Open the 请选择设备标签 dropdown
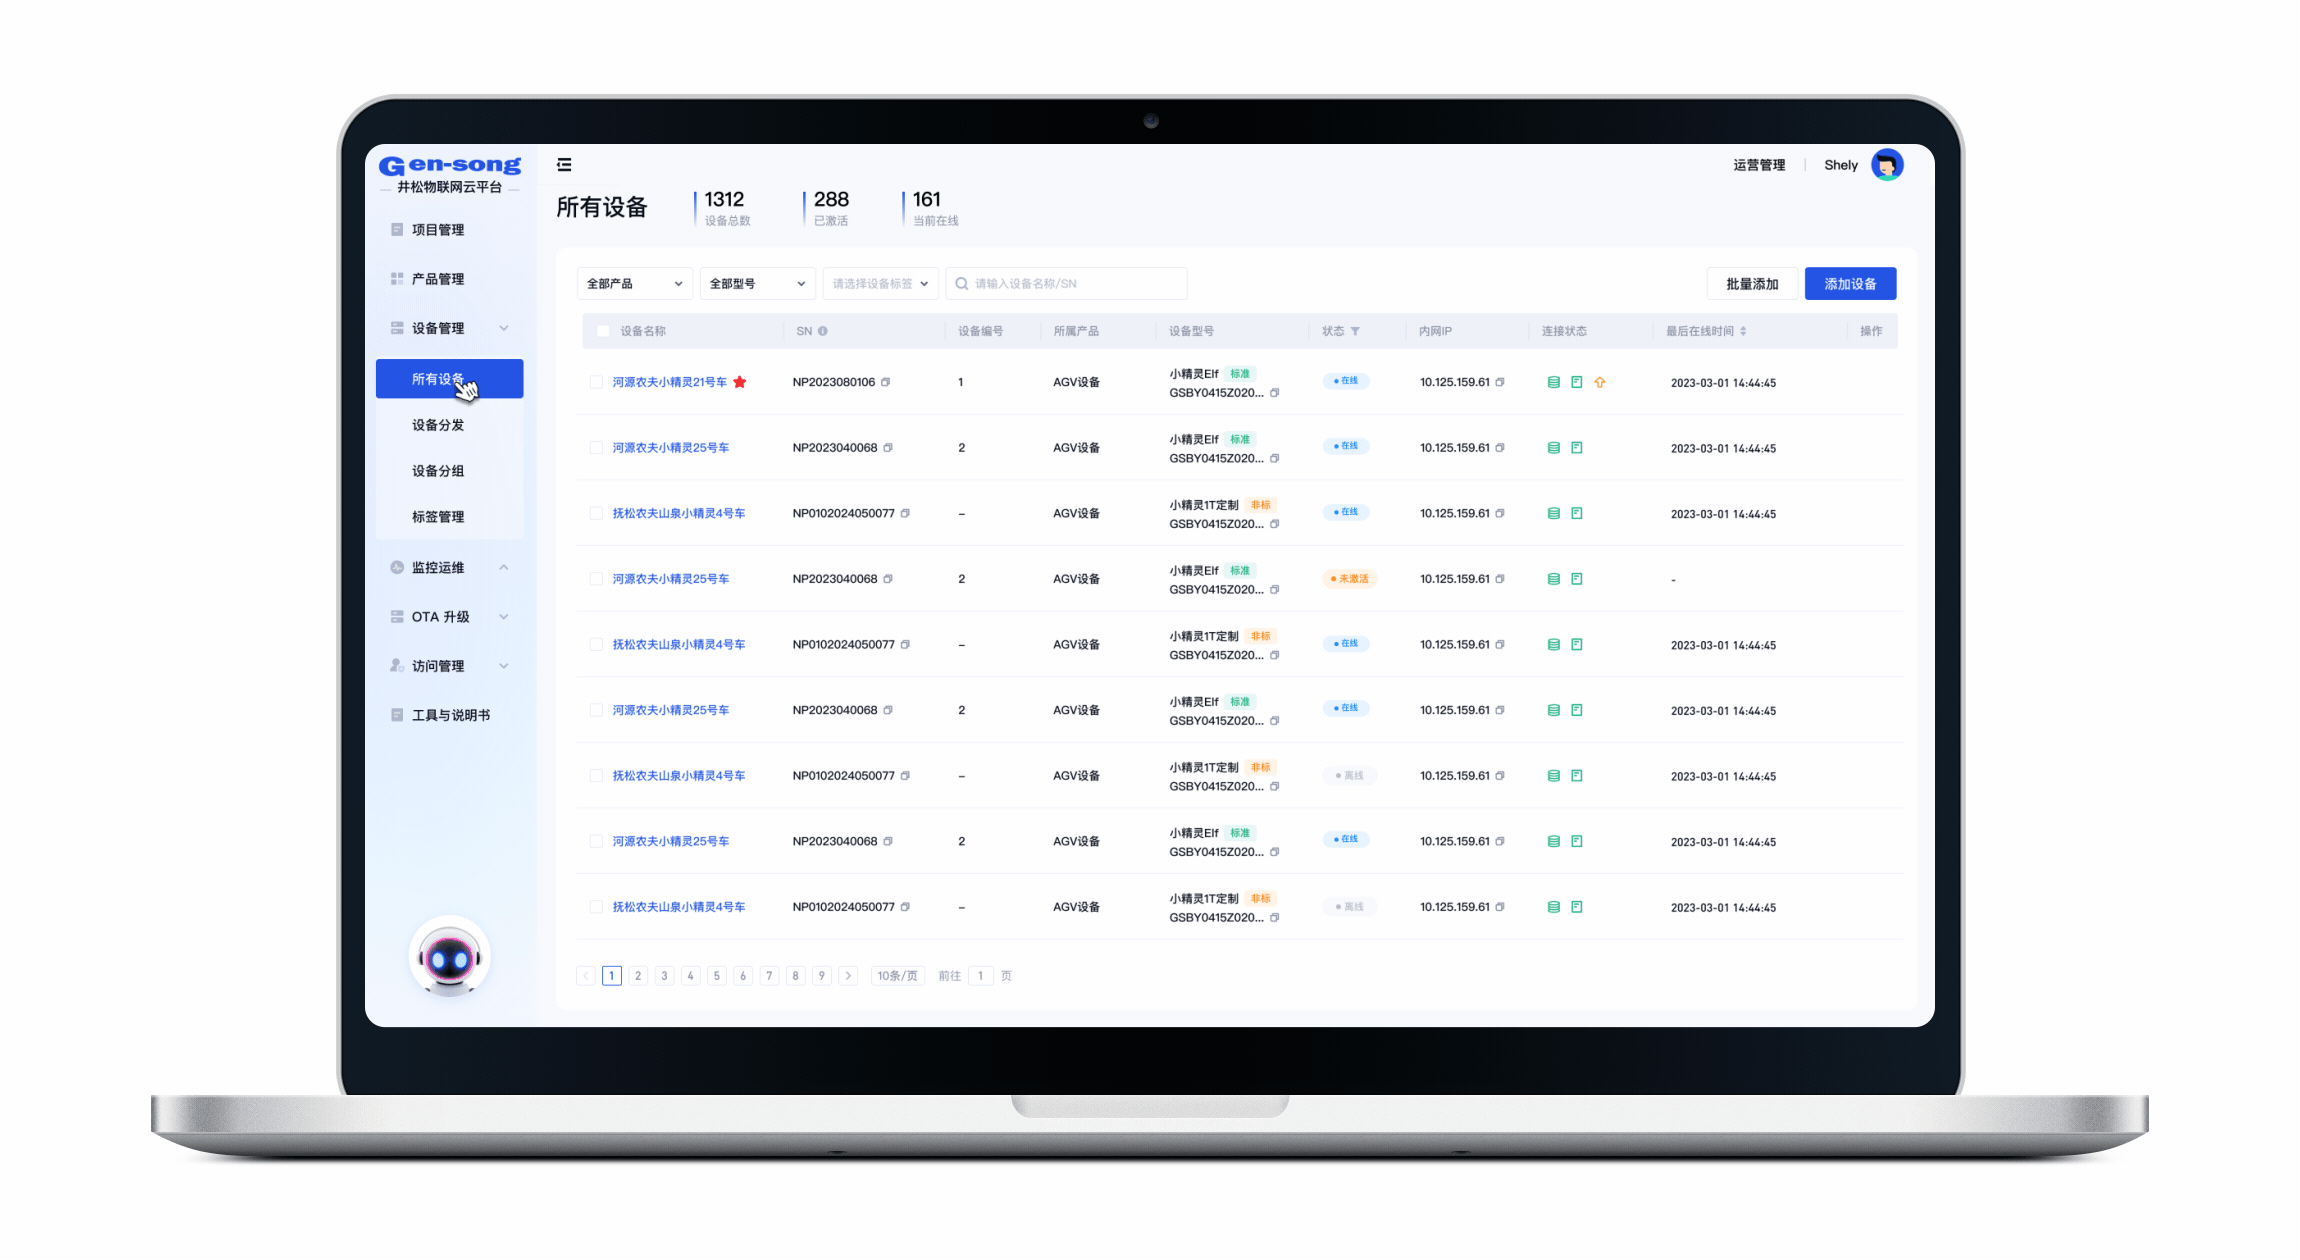The height and width of the screenshot is (1260, 2300). click(x=880, y=284)
